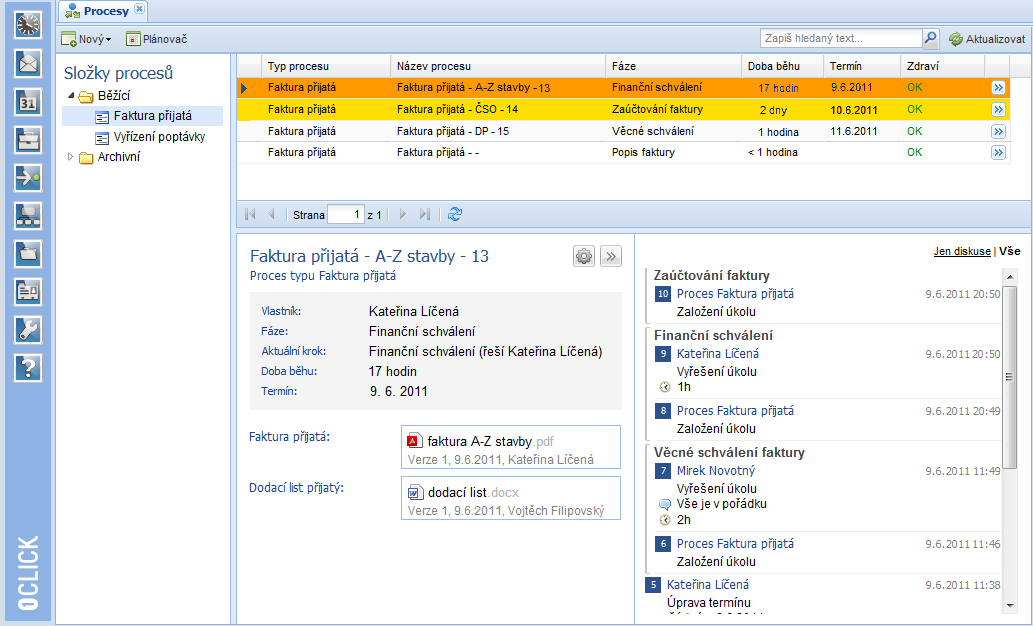Collapse the Běžící folder tree node
Image resolution: width=1033 pixels, height=626 pixels.
click(71, 97)
